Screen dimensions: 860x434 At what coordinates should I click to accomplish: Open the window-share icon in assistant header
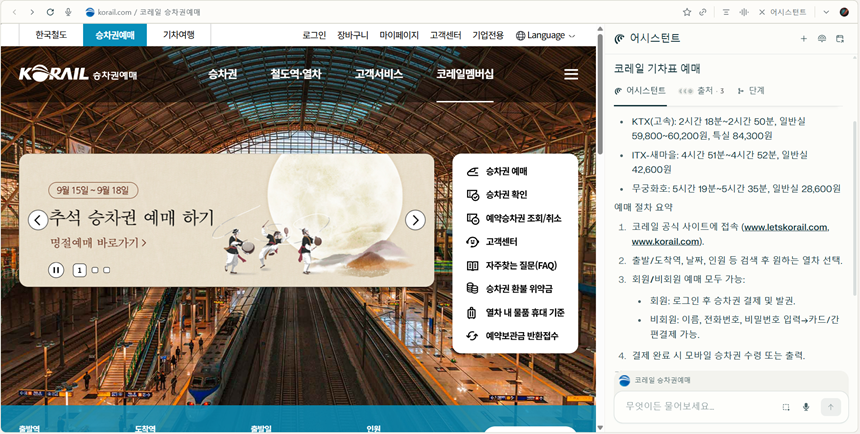(x=839, y=38)
